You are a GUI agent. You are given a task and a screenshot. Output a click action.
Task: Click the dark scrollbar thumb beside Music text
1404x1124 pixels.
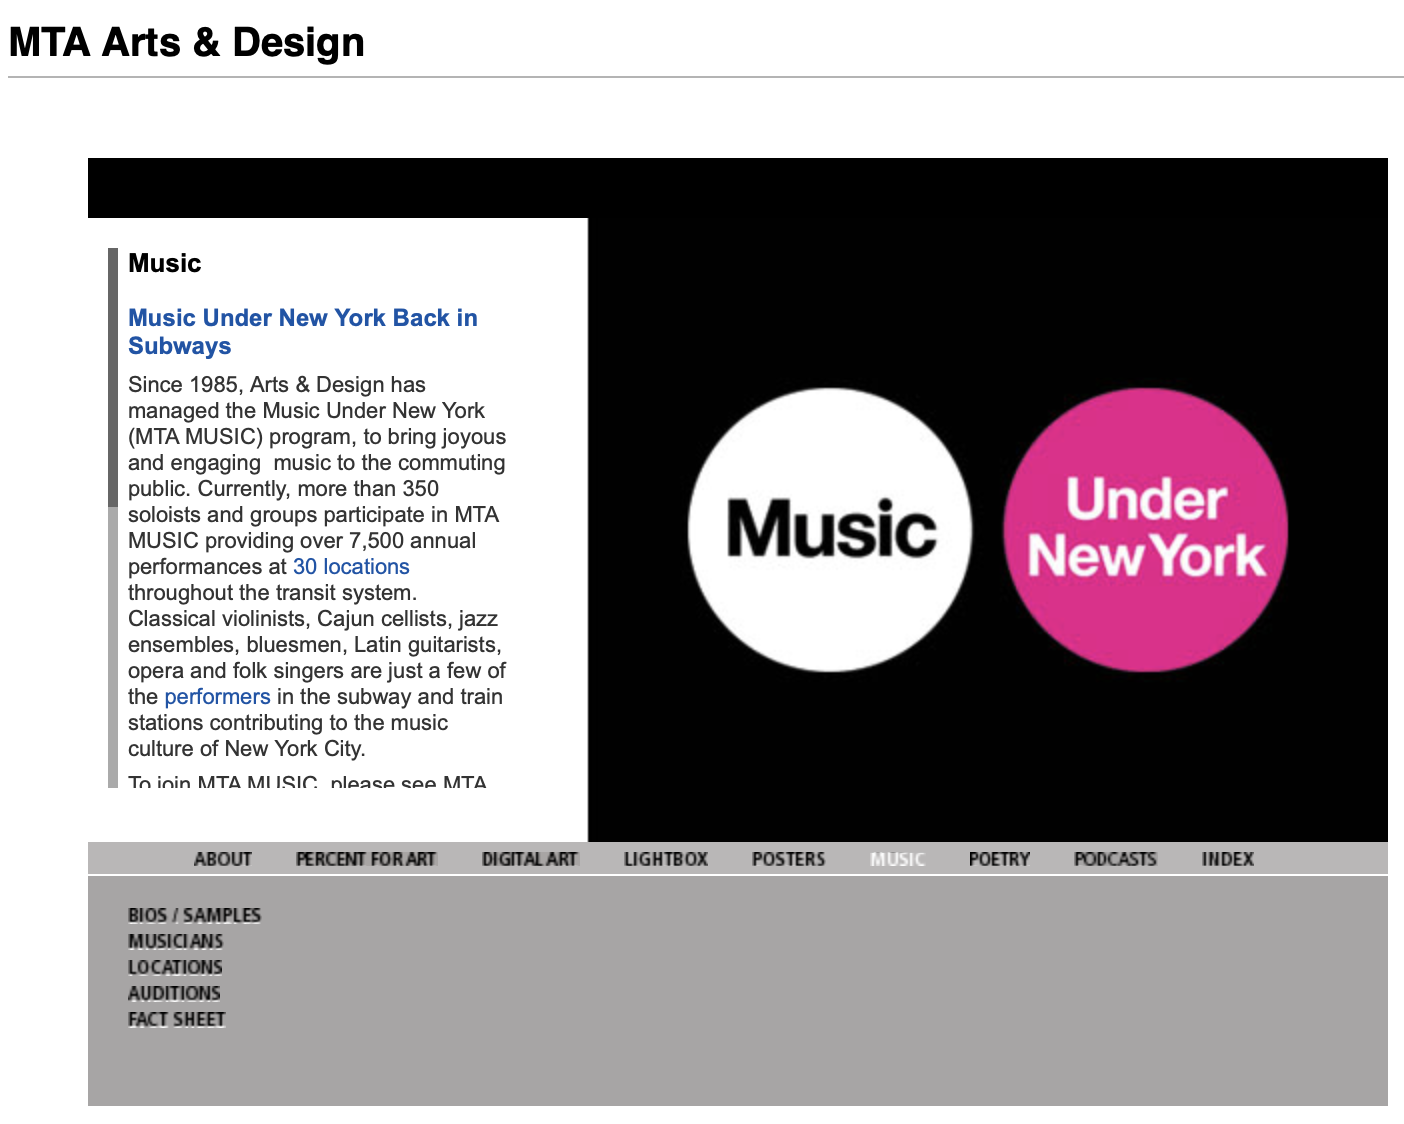coord(113,378)
